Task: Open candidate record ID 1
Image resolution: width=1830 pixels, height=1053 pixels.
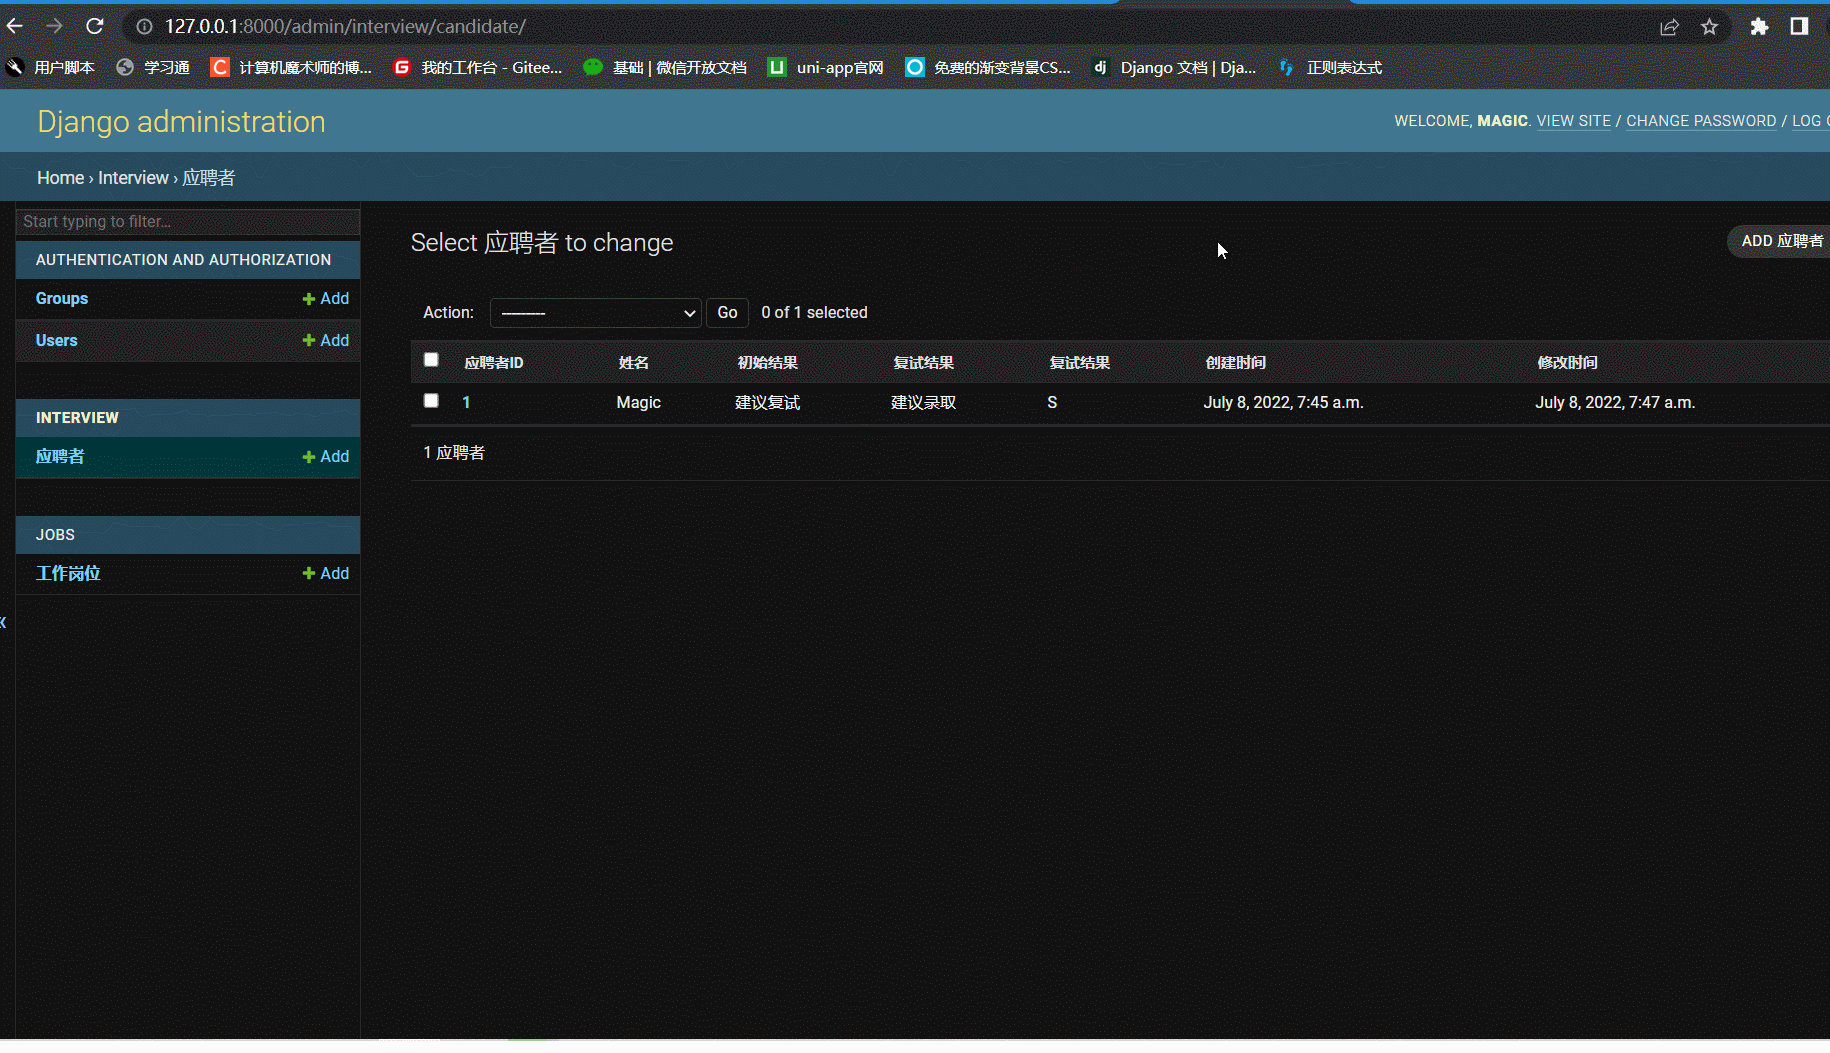Action: click(x=466, y=402)
